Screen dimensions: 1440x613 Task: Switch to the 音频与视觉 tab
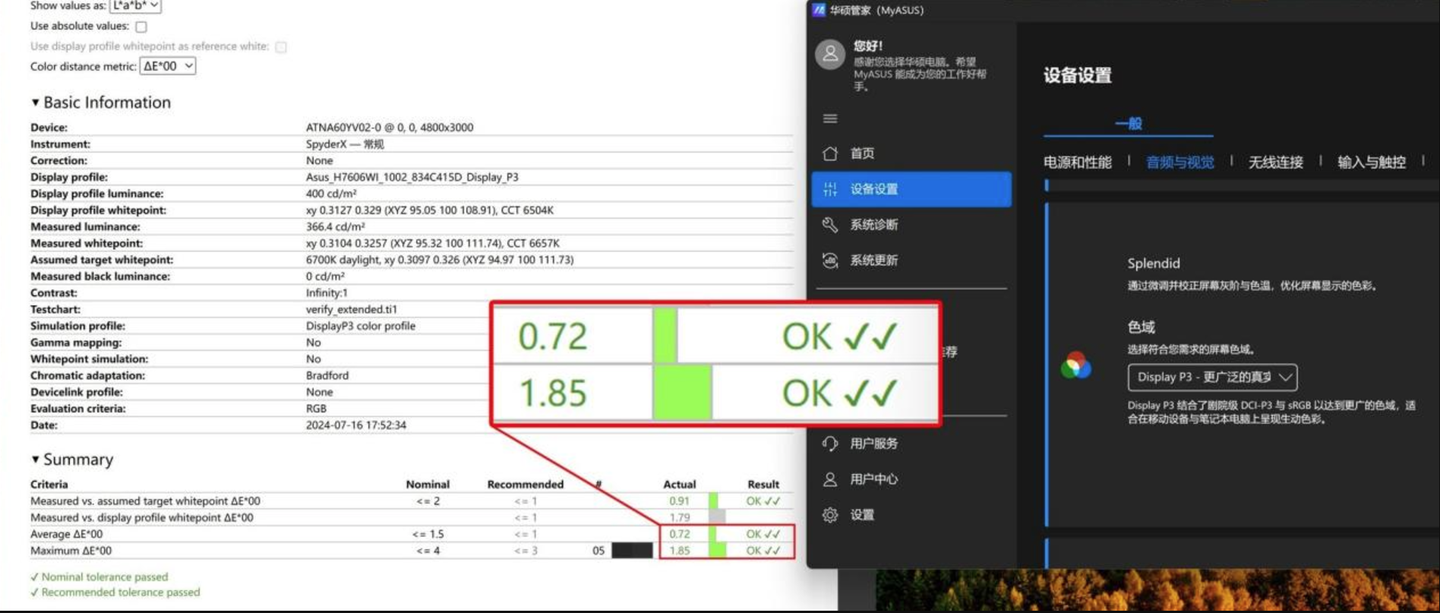click(x=1180, y=162)
